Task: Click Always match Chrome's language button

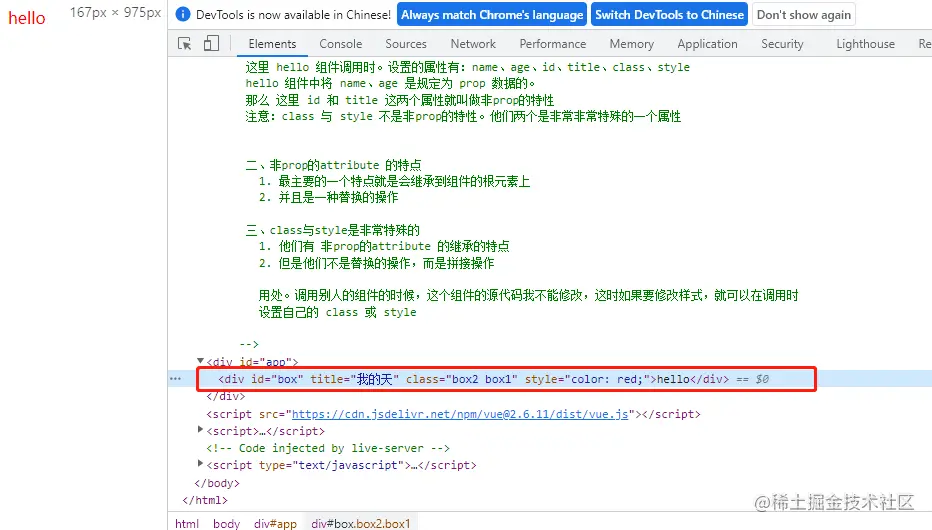Action: (x=492, y=15)
